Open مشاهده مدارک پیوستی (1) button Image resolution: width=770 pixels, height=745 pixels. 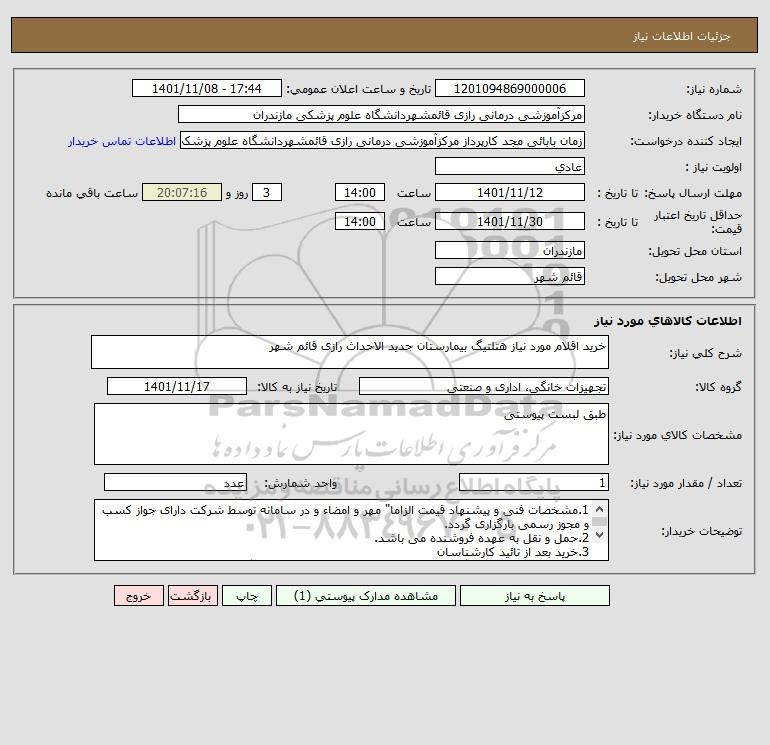[366, 596]
